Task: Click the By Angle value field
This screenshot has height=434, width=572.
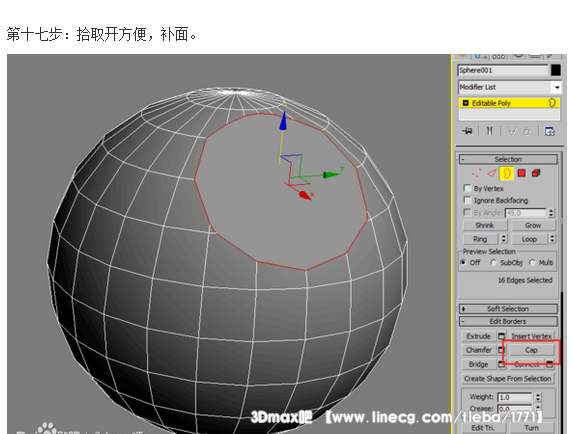Action: (526, 213)
